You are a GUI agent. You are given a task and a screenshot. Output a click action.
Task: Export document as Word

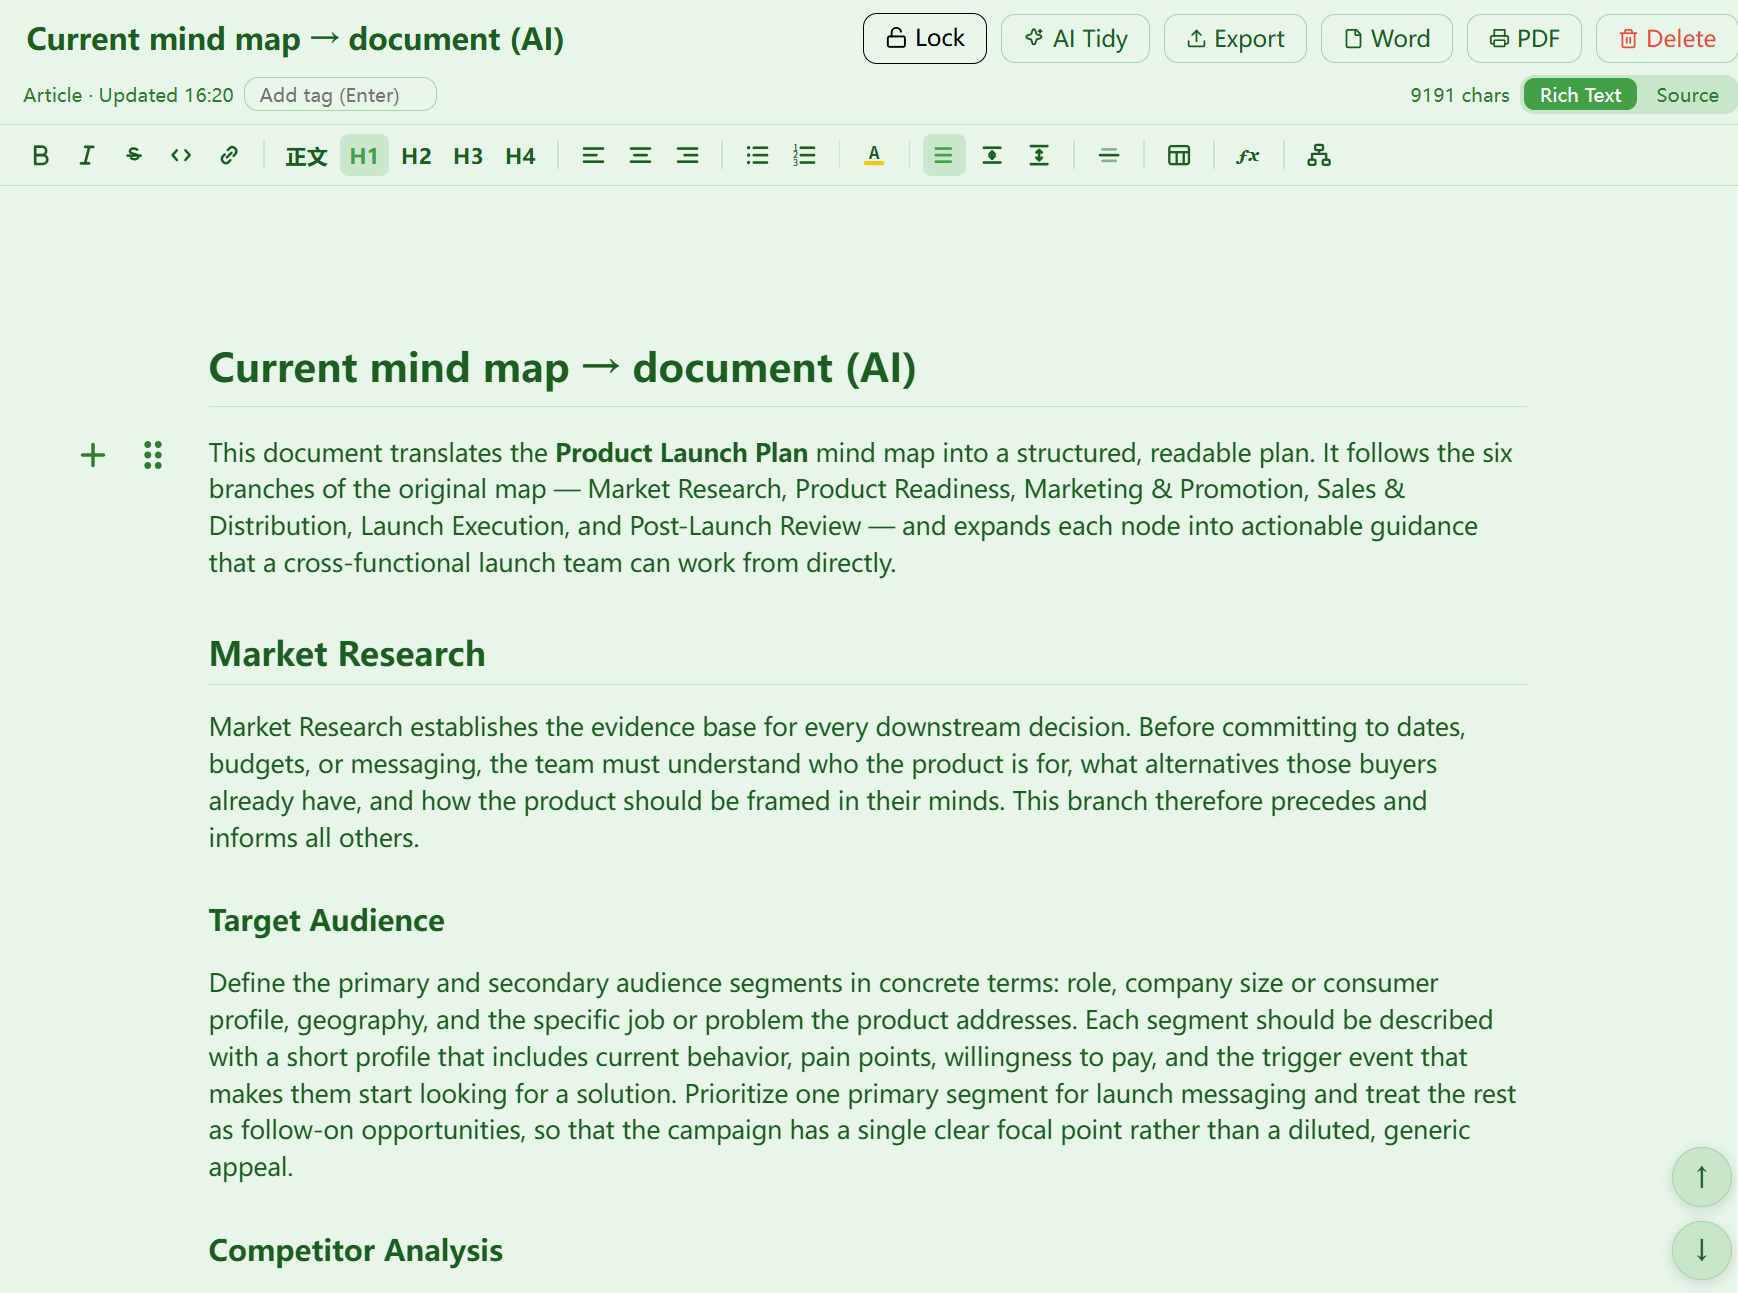tap(1387, 39)
